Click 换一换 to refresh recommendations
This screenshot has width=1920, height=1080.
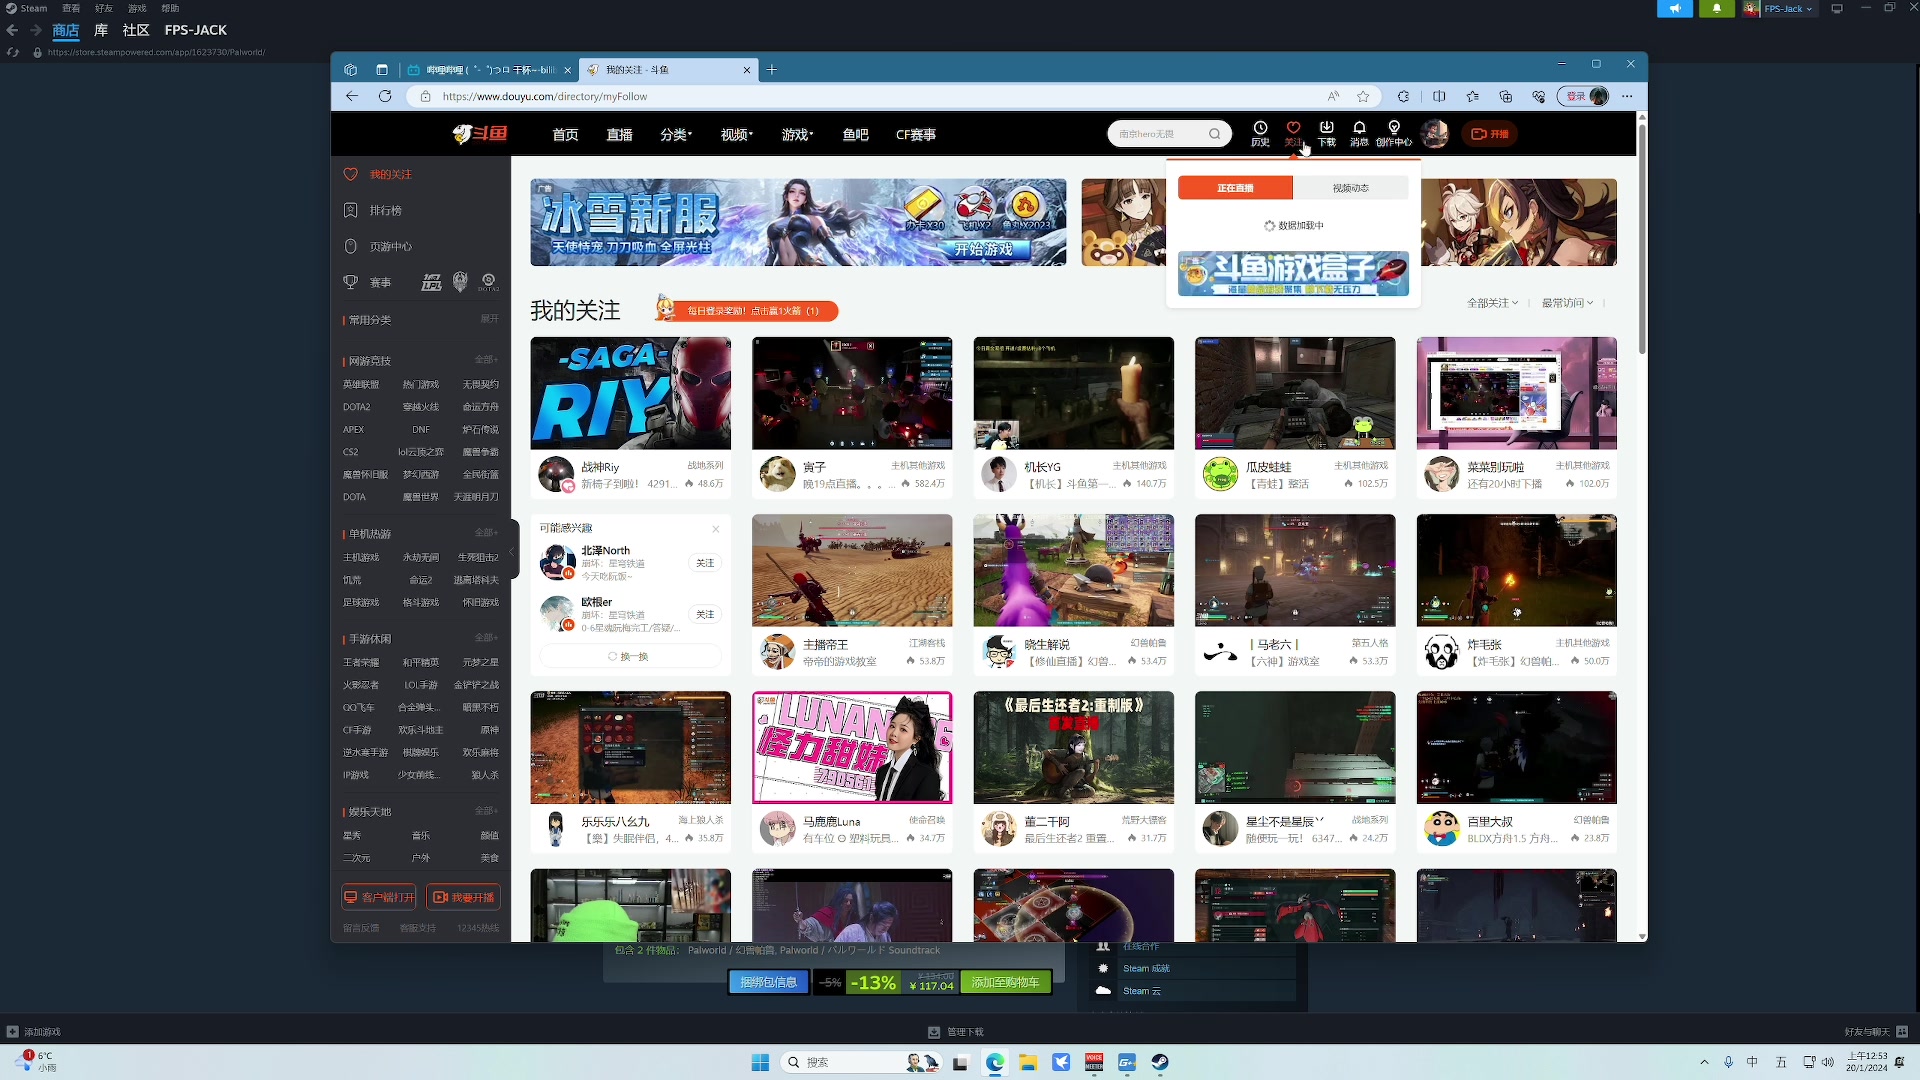pyautogui.click(x=630, y=656)
